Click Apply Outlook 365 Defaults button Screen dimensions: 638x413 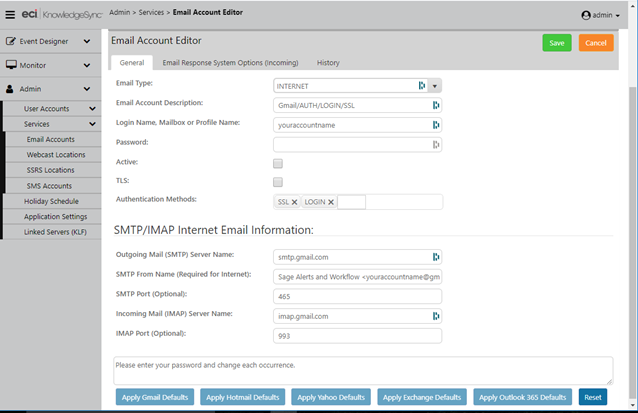pos(522,397)
